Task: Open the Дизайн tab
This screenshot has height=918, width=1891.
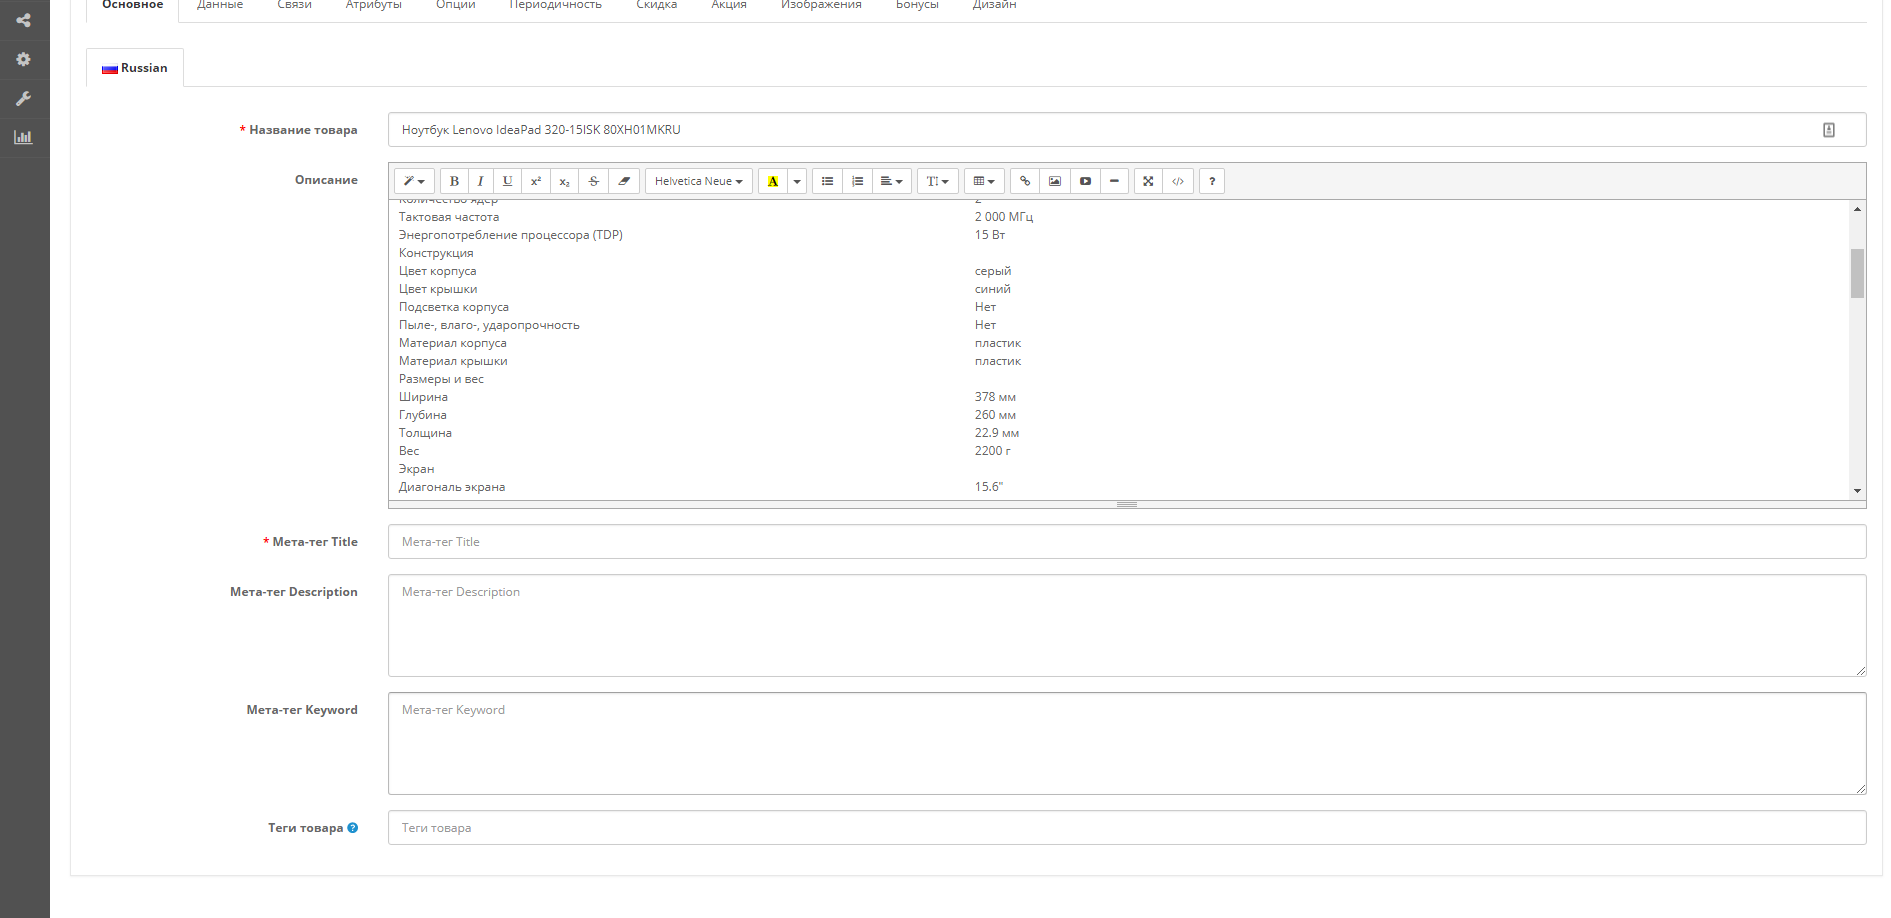Action: pyautogui.click(x=995, y=6)
